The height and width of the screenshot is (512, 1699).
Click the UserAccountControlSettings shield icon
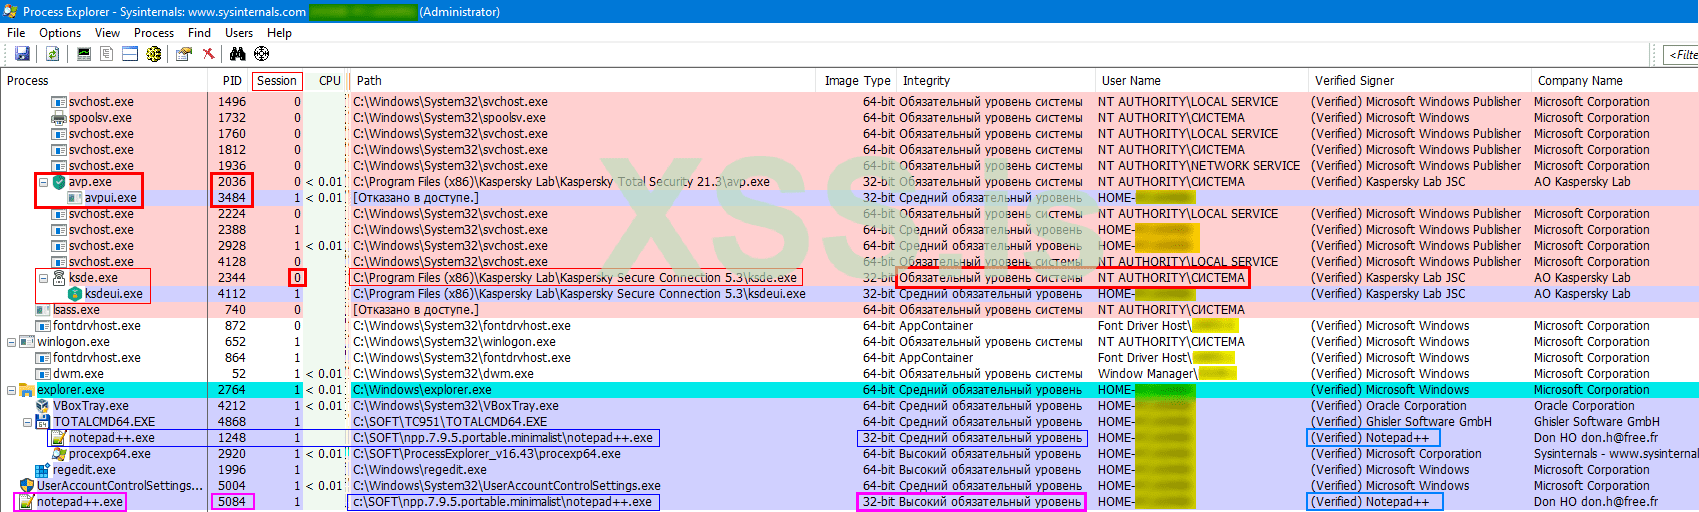click(x=27, y=486)
